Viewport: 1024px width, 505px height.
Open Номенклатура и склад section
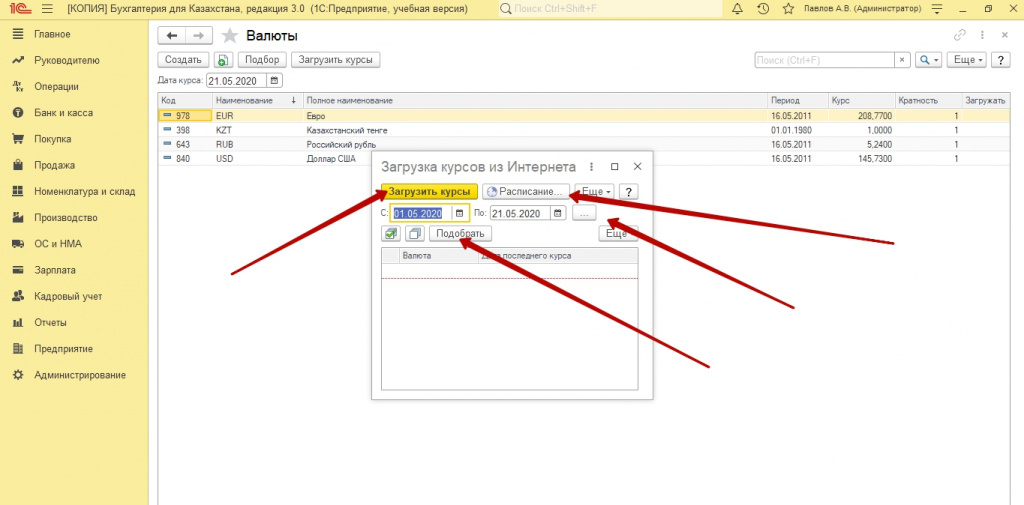[84, 191]
